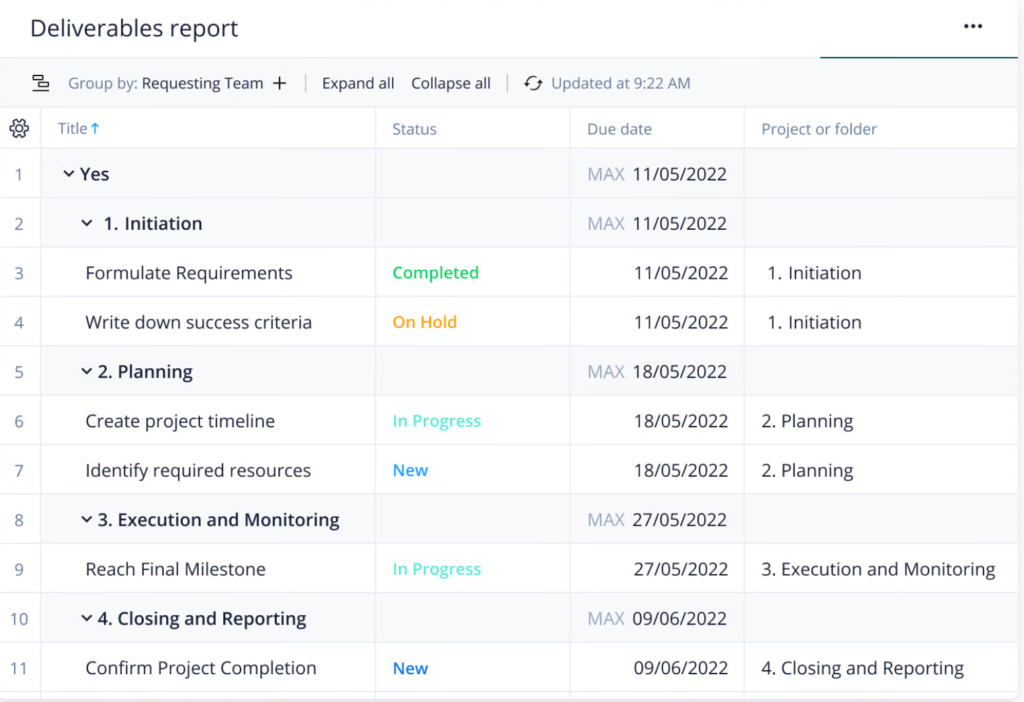Add a grouping with the plus icon
Viewport: 1024px width, 702px height.
pos(279,83)
